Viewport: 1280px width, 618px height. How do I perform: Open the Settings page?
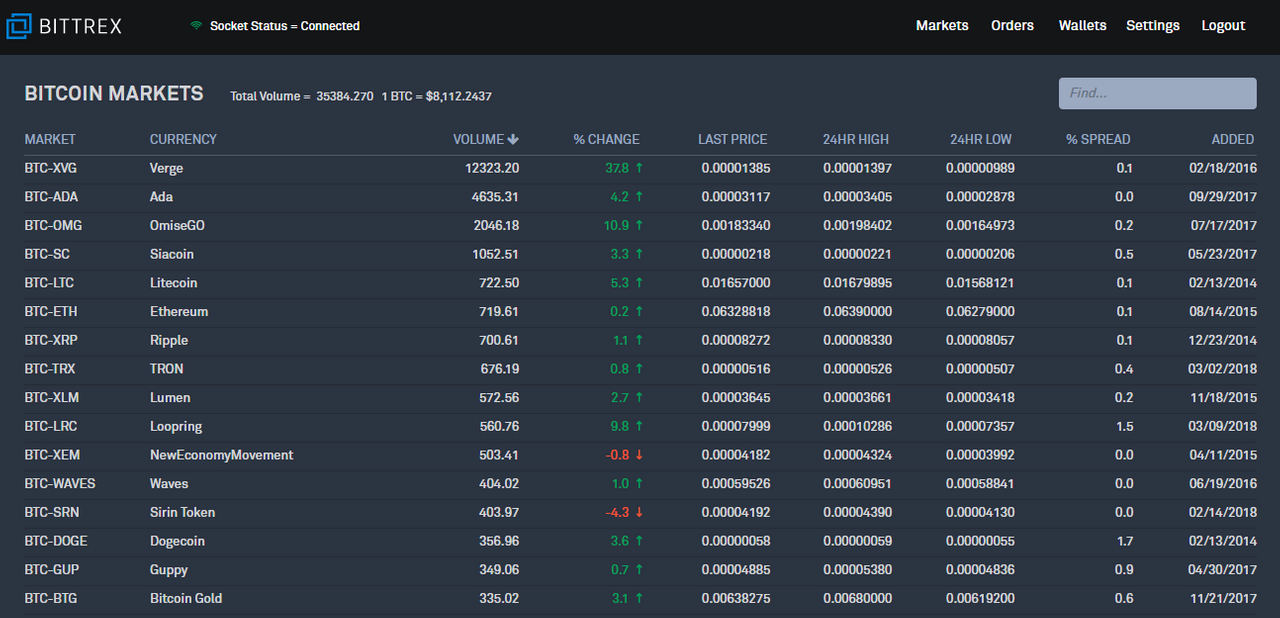[x=1153, y=26]
